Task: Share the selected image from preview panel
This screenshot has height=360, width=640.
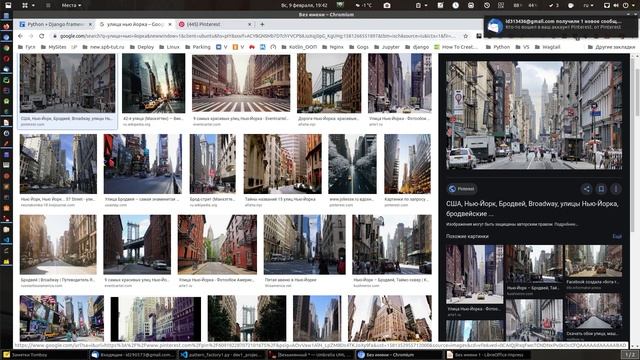Action: click(x=586, y=189)
